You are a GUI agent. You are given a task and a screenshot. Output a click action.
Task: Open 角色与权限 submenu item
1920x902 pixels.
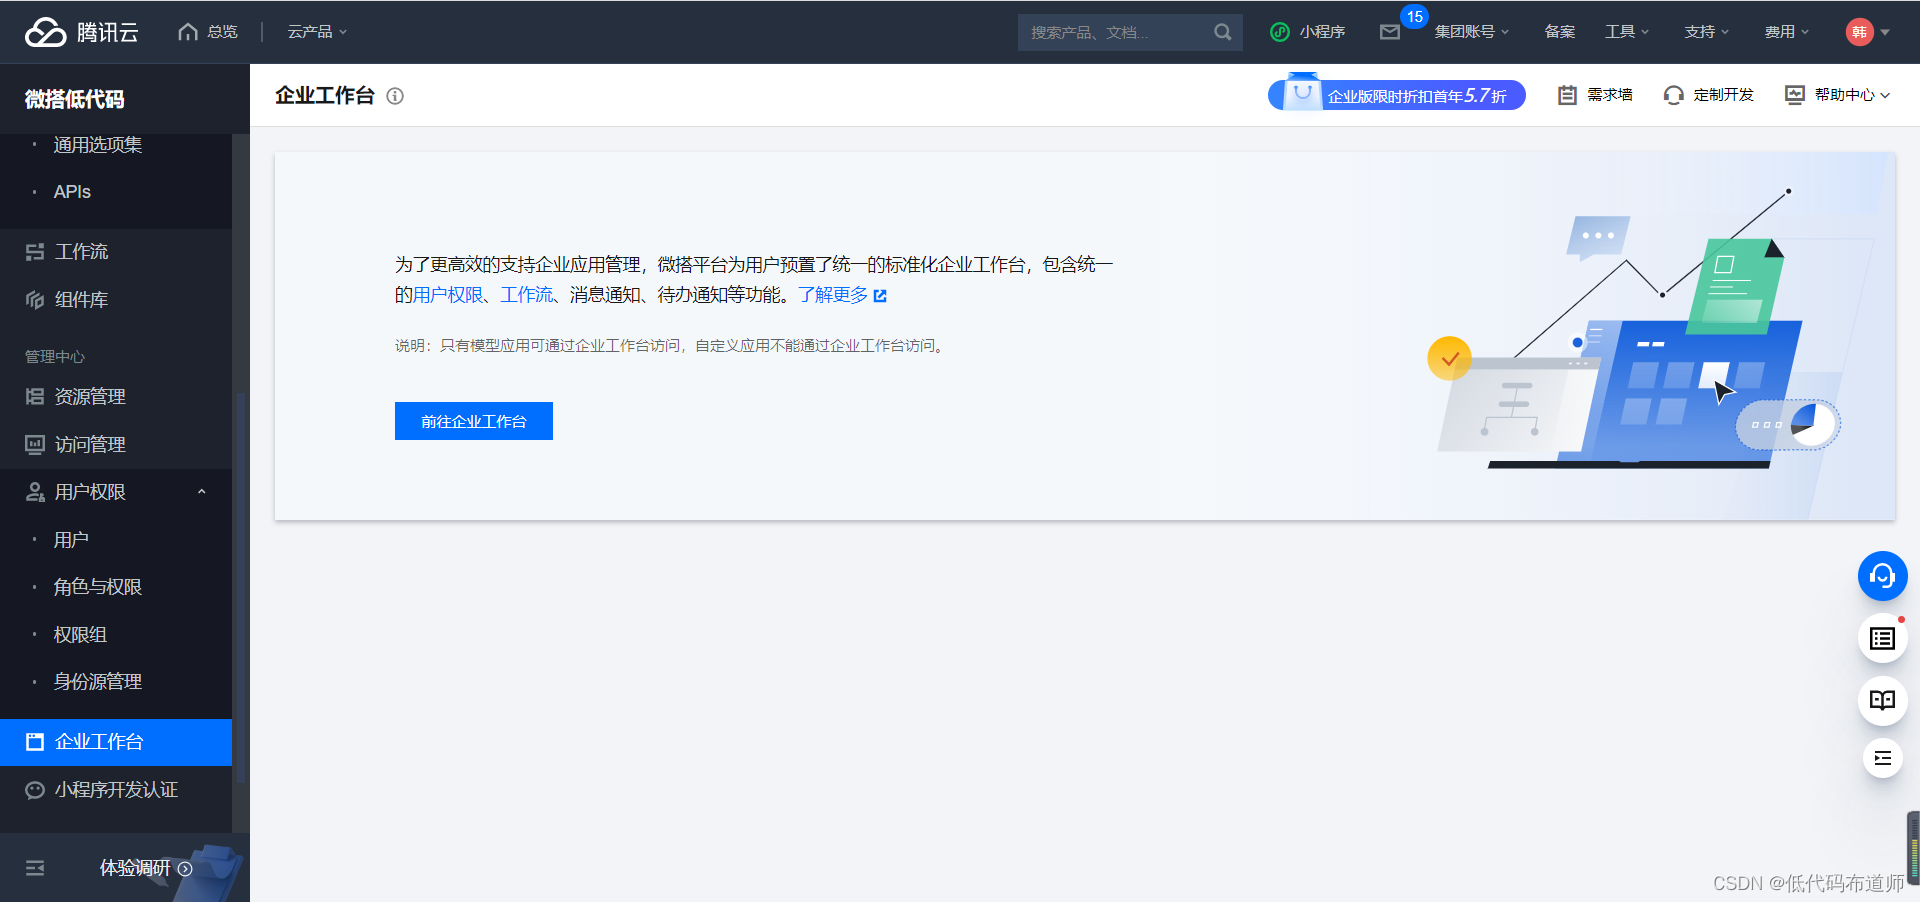pos(97,587)
